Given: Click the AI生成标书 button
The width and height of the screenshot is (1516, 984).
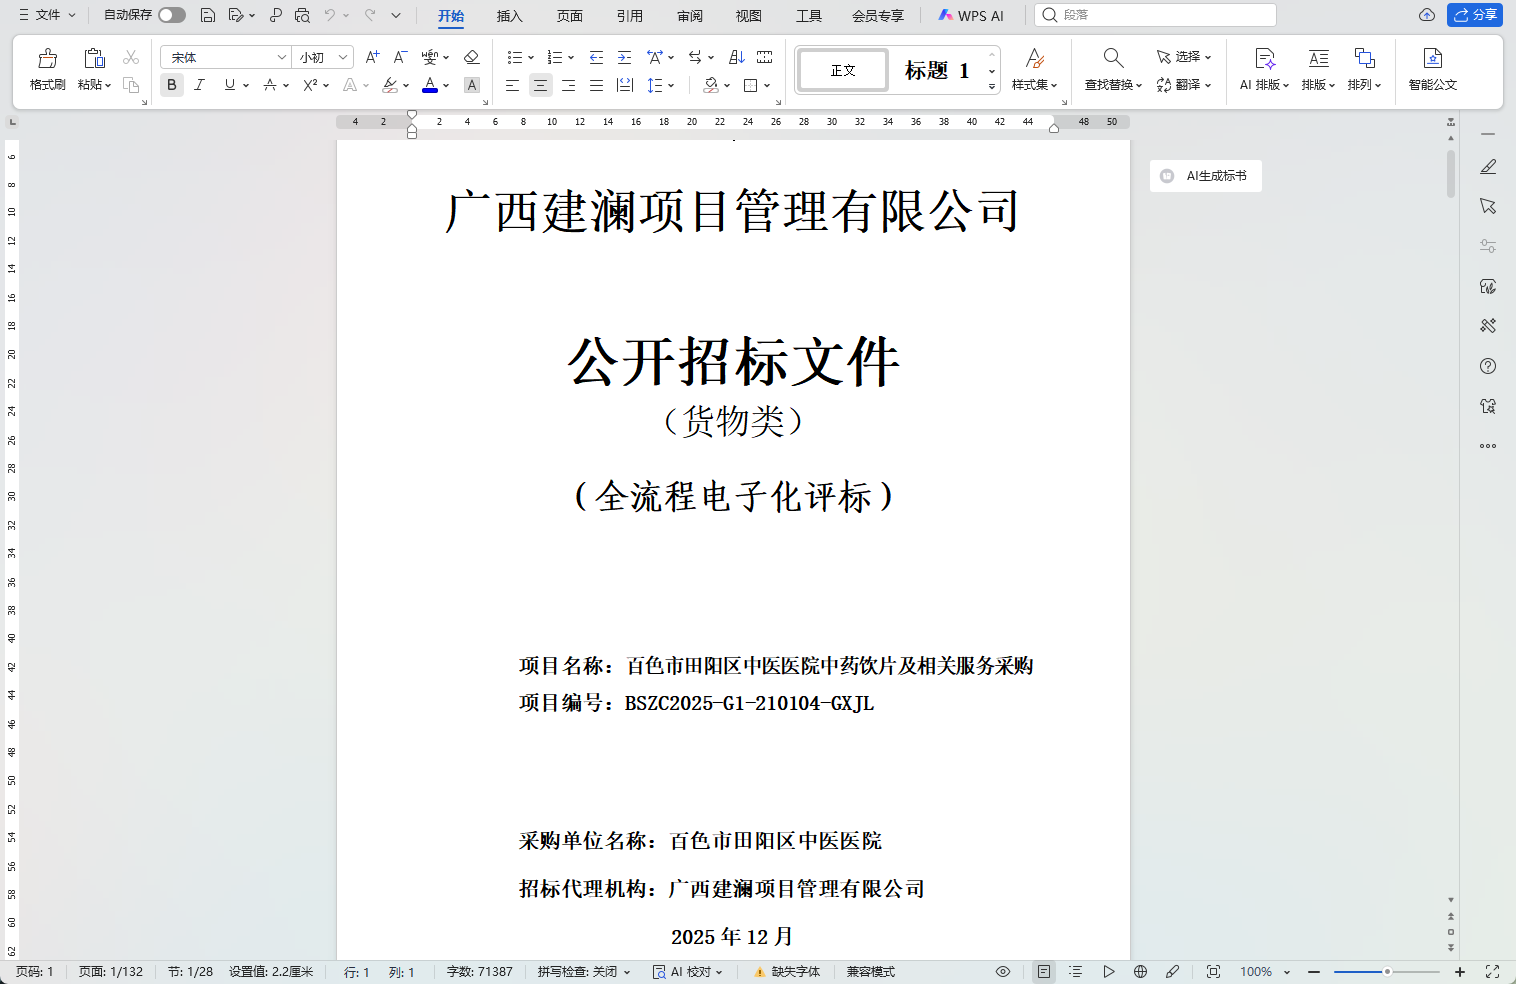Looking at the screenshot, I should click(x=1205, y=175).
